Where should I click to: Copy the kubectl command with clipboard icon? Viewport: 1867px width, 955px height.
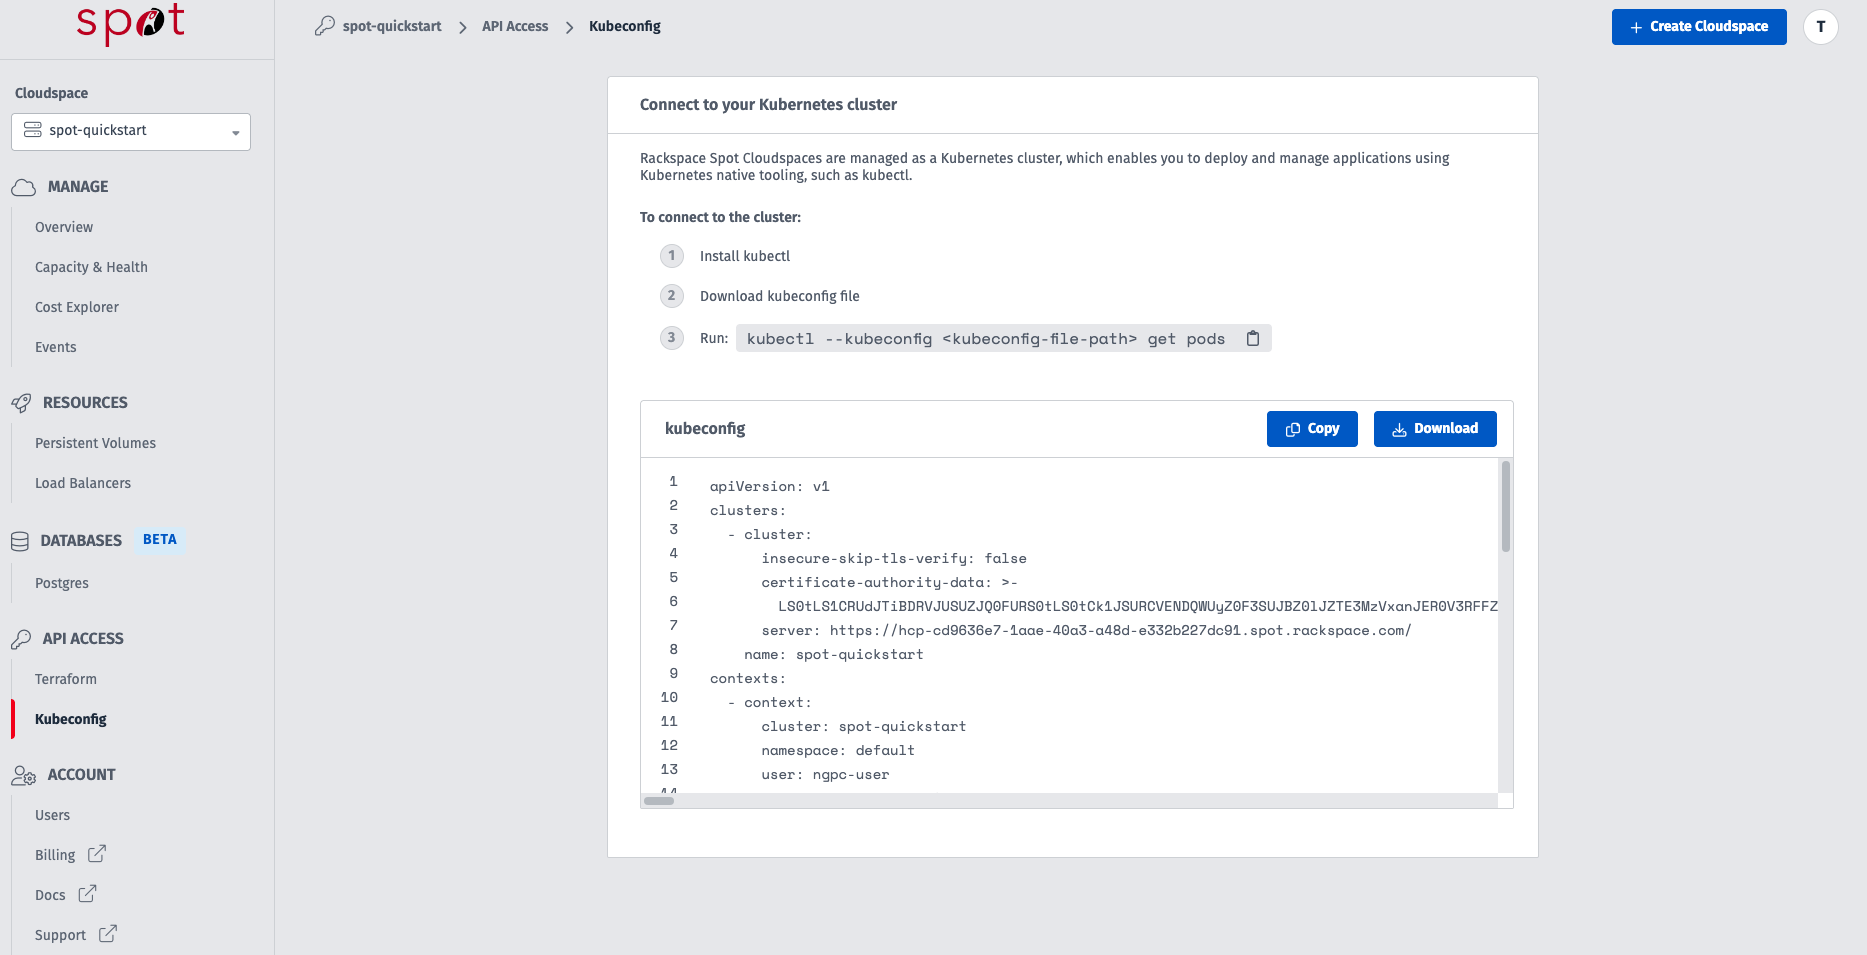pyautogui.click(x=1252, y=339)
